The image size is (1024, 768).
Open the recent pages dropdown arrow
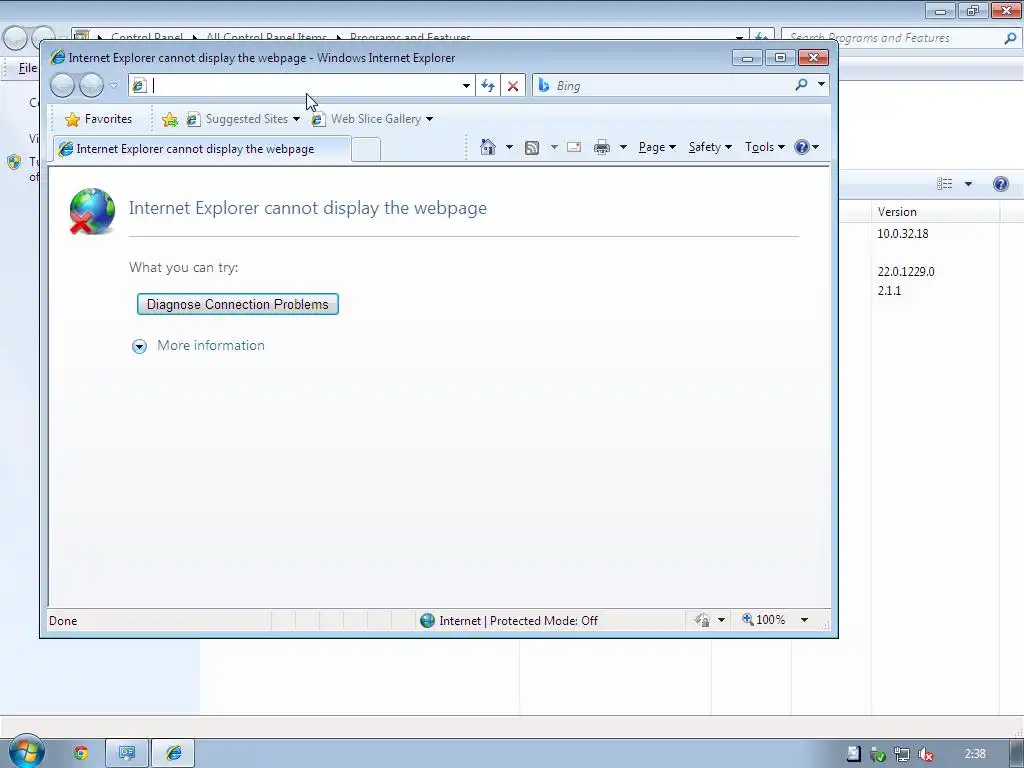tap(114, 86)
